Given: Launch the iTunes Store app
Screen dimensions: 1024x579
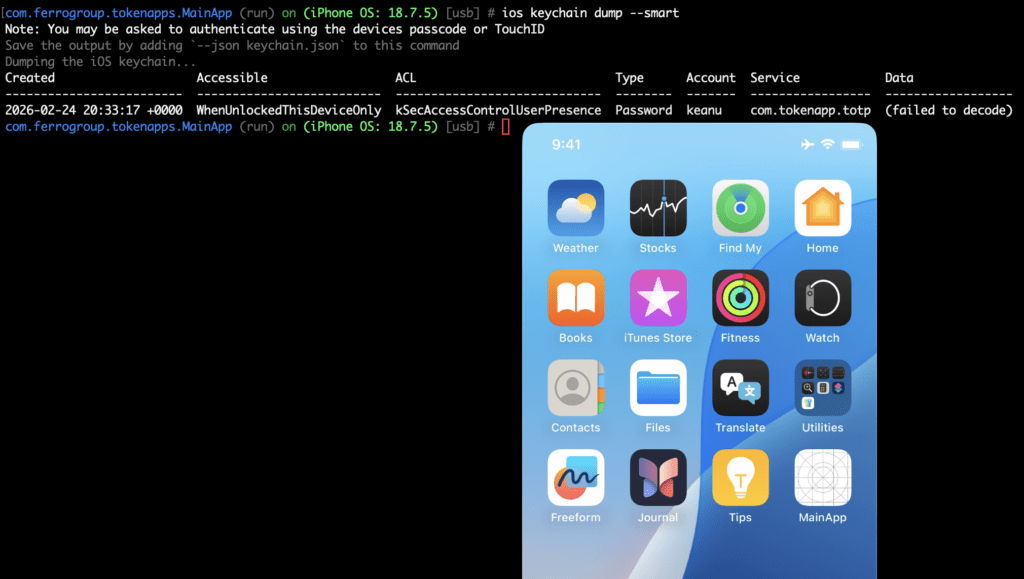Looking at the screenshot, I should pyautogui.click(x=658, y=298).
